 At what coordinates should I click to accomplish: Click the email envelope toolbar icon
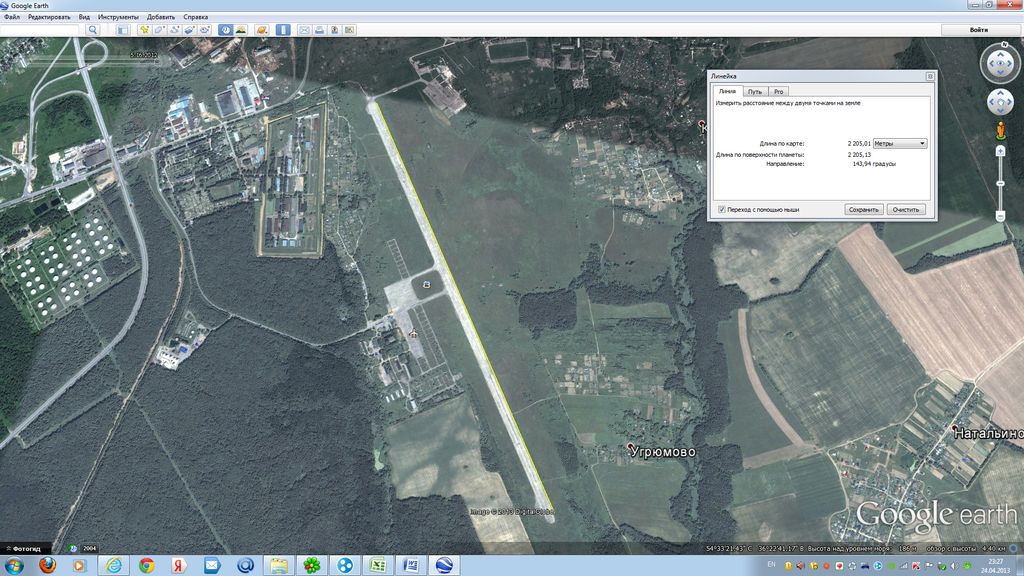coord(304,30)
